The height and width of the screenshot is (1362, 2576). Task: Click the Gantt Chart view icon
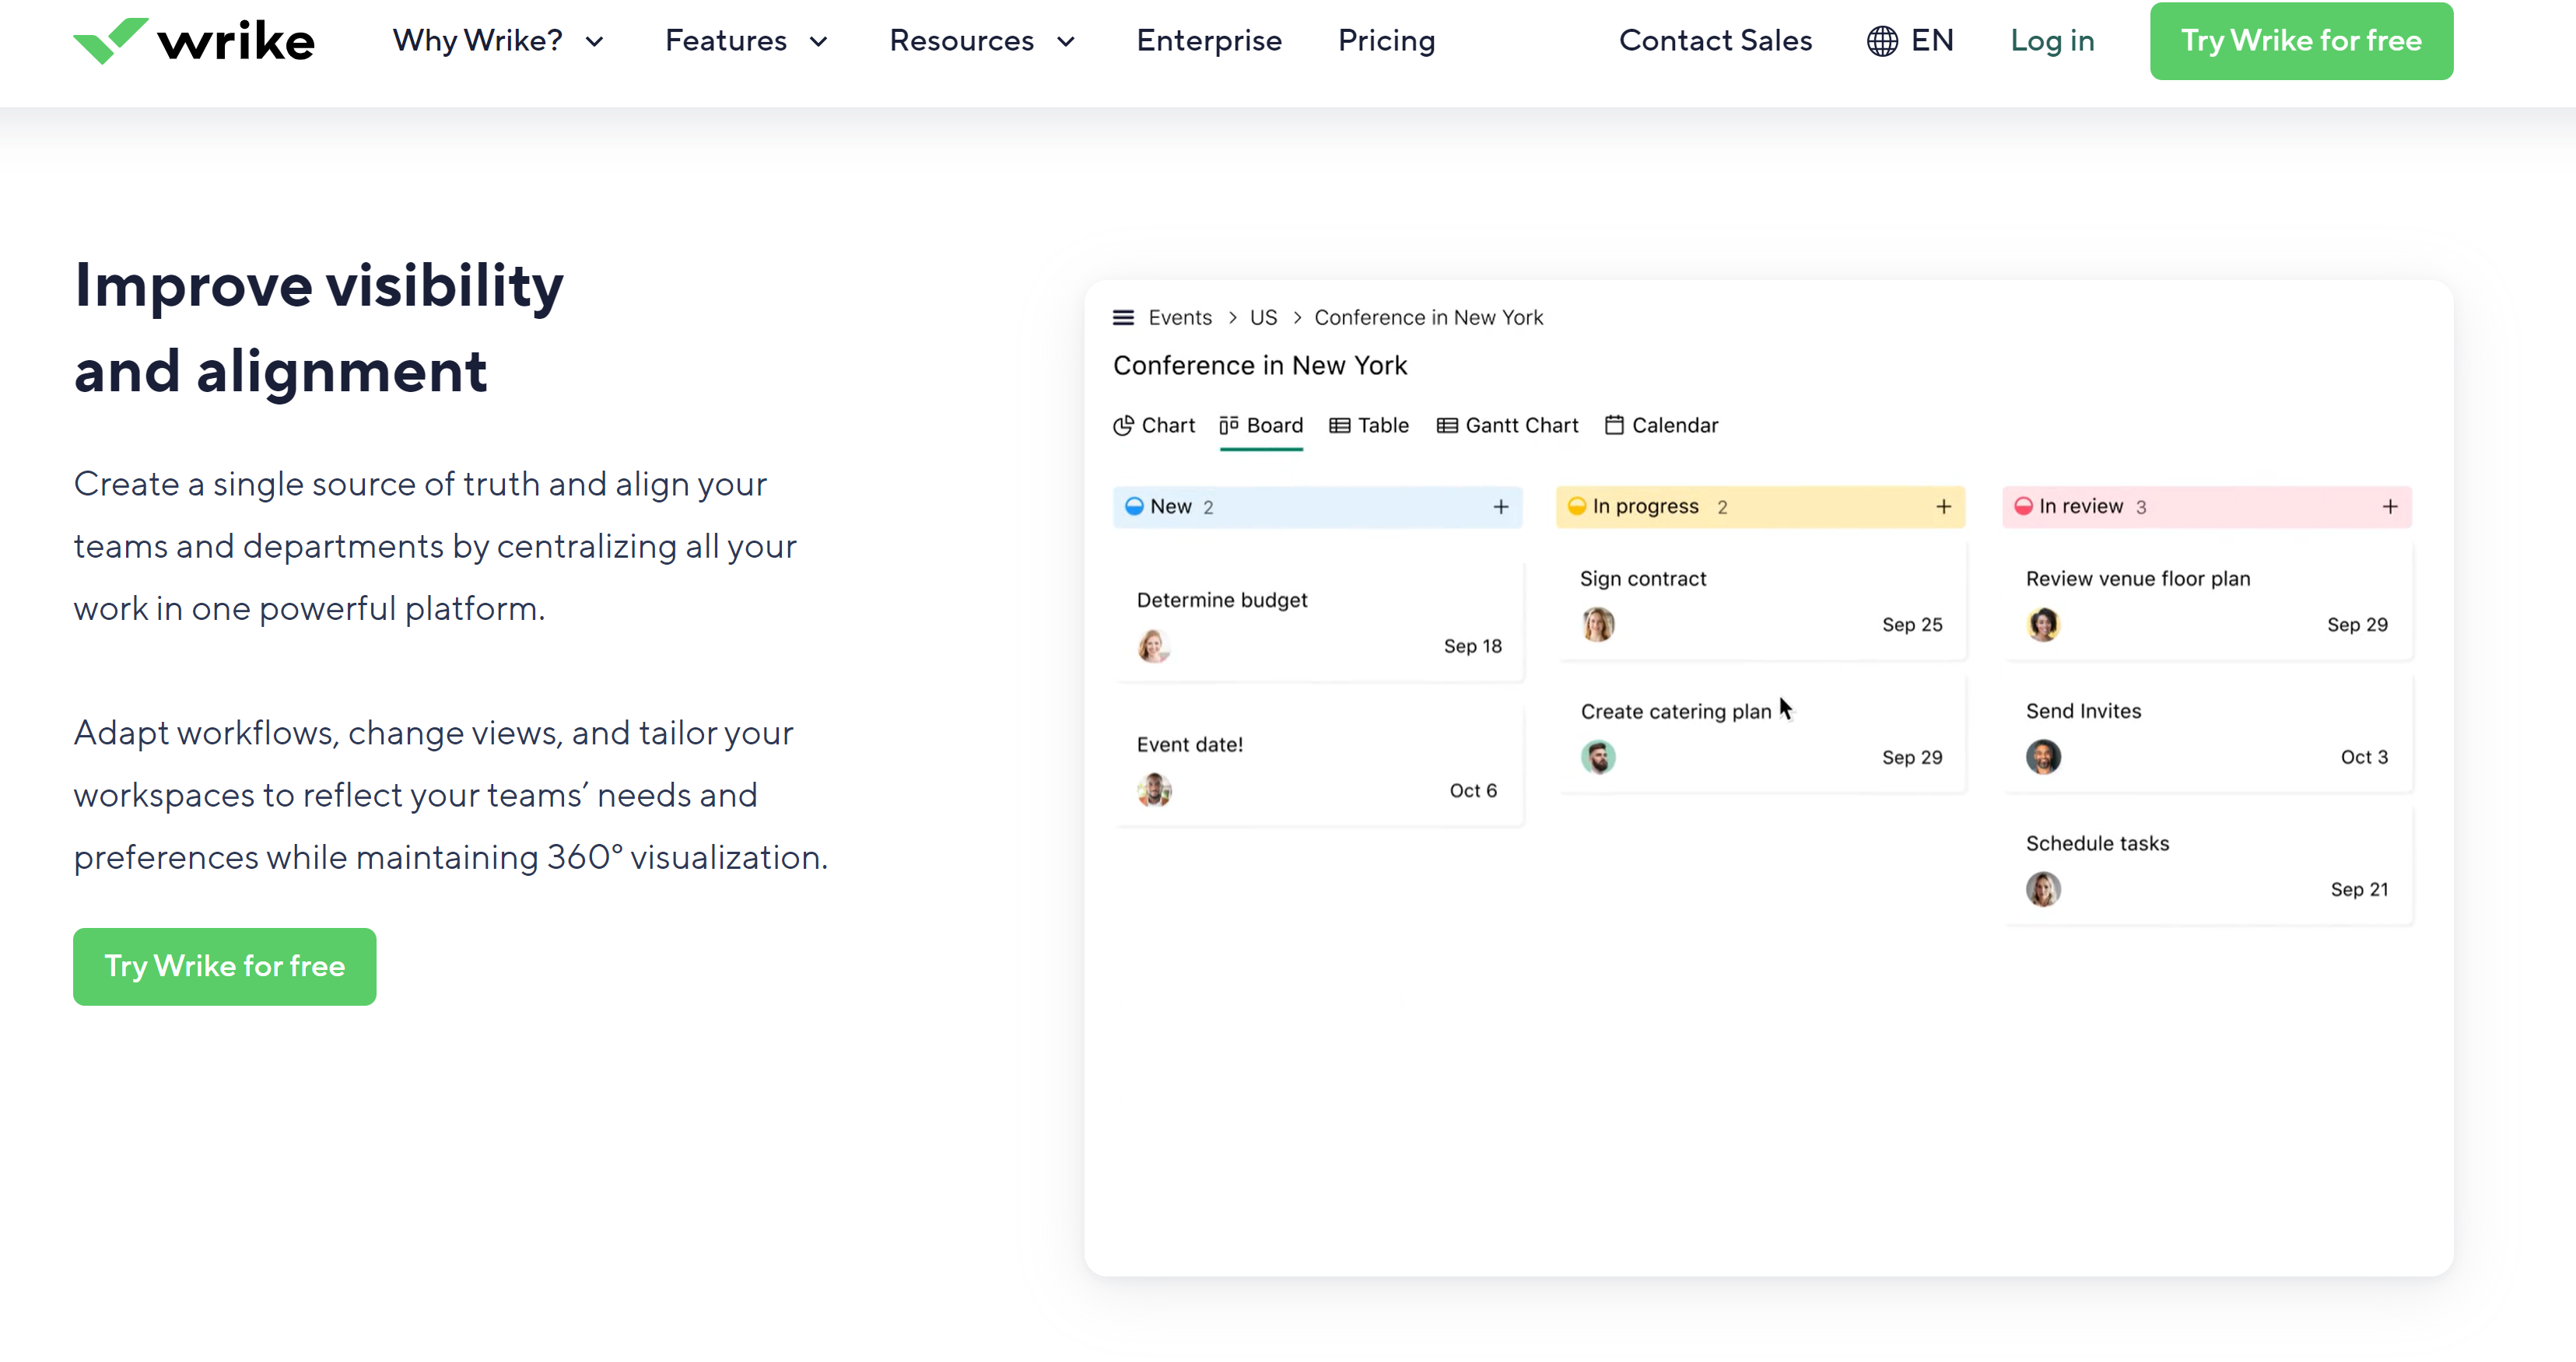click(1447, 426)
